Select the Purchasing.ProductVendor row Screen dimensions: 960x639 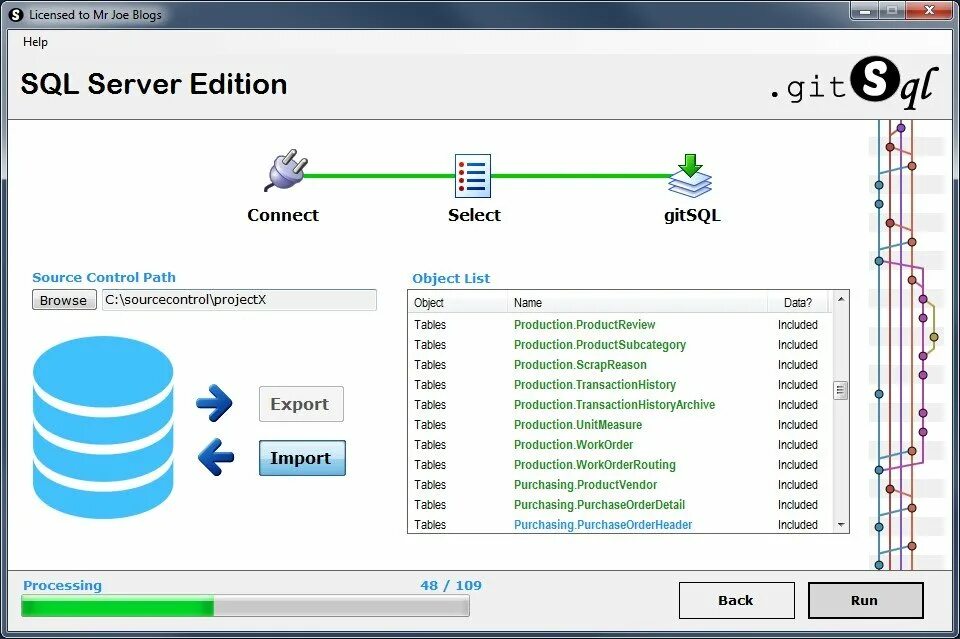620,485
